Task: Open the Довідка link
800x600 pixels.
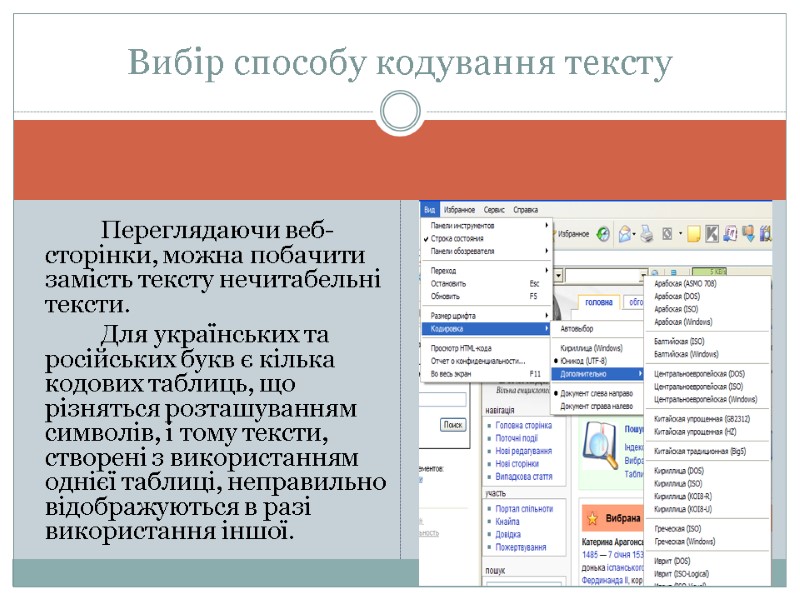Action: click(508, 534)
